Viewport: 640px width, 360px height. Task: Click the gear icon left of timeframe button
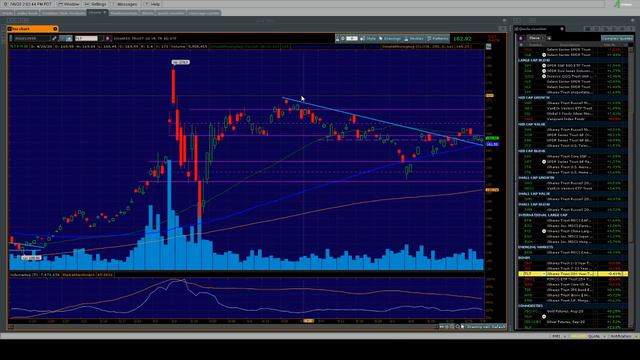343,38
